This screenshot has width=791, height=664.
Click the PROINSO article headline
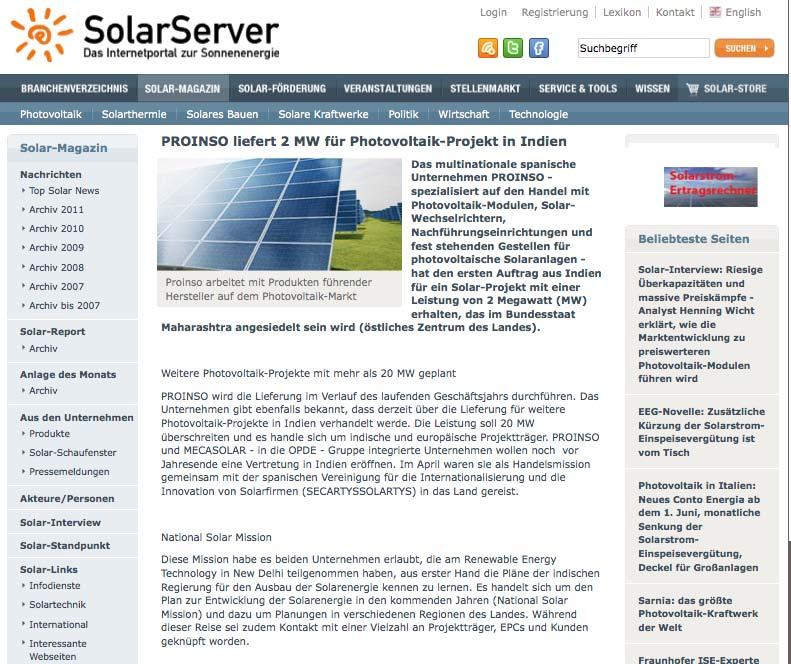364,141
